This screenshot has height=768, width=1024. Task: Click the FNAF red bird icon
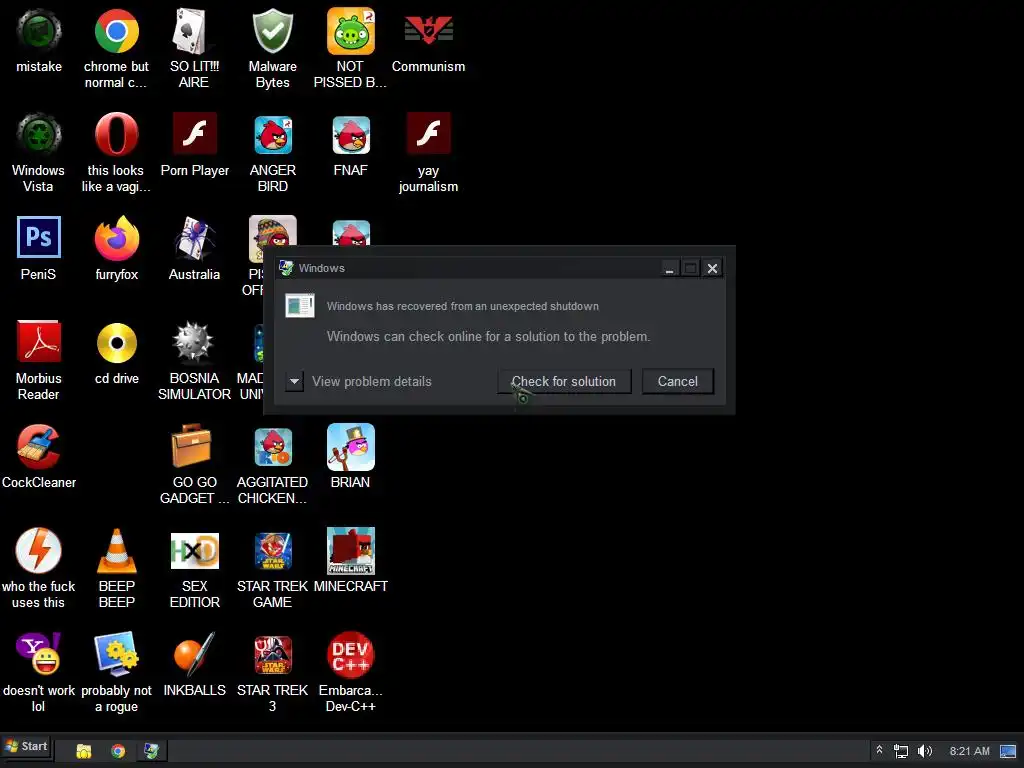(x=351, y=135)
